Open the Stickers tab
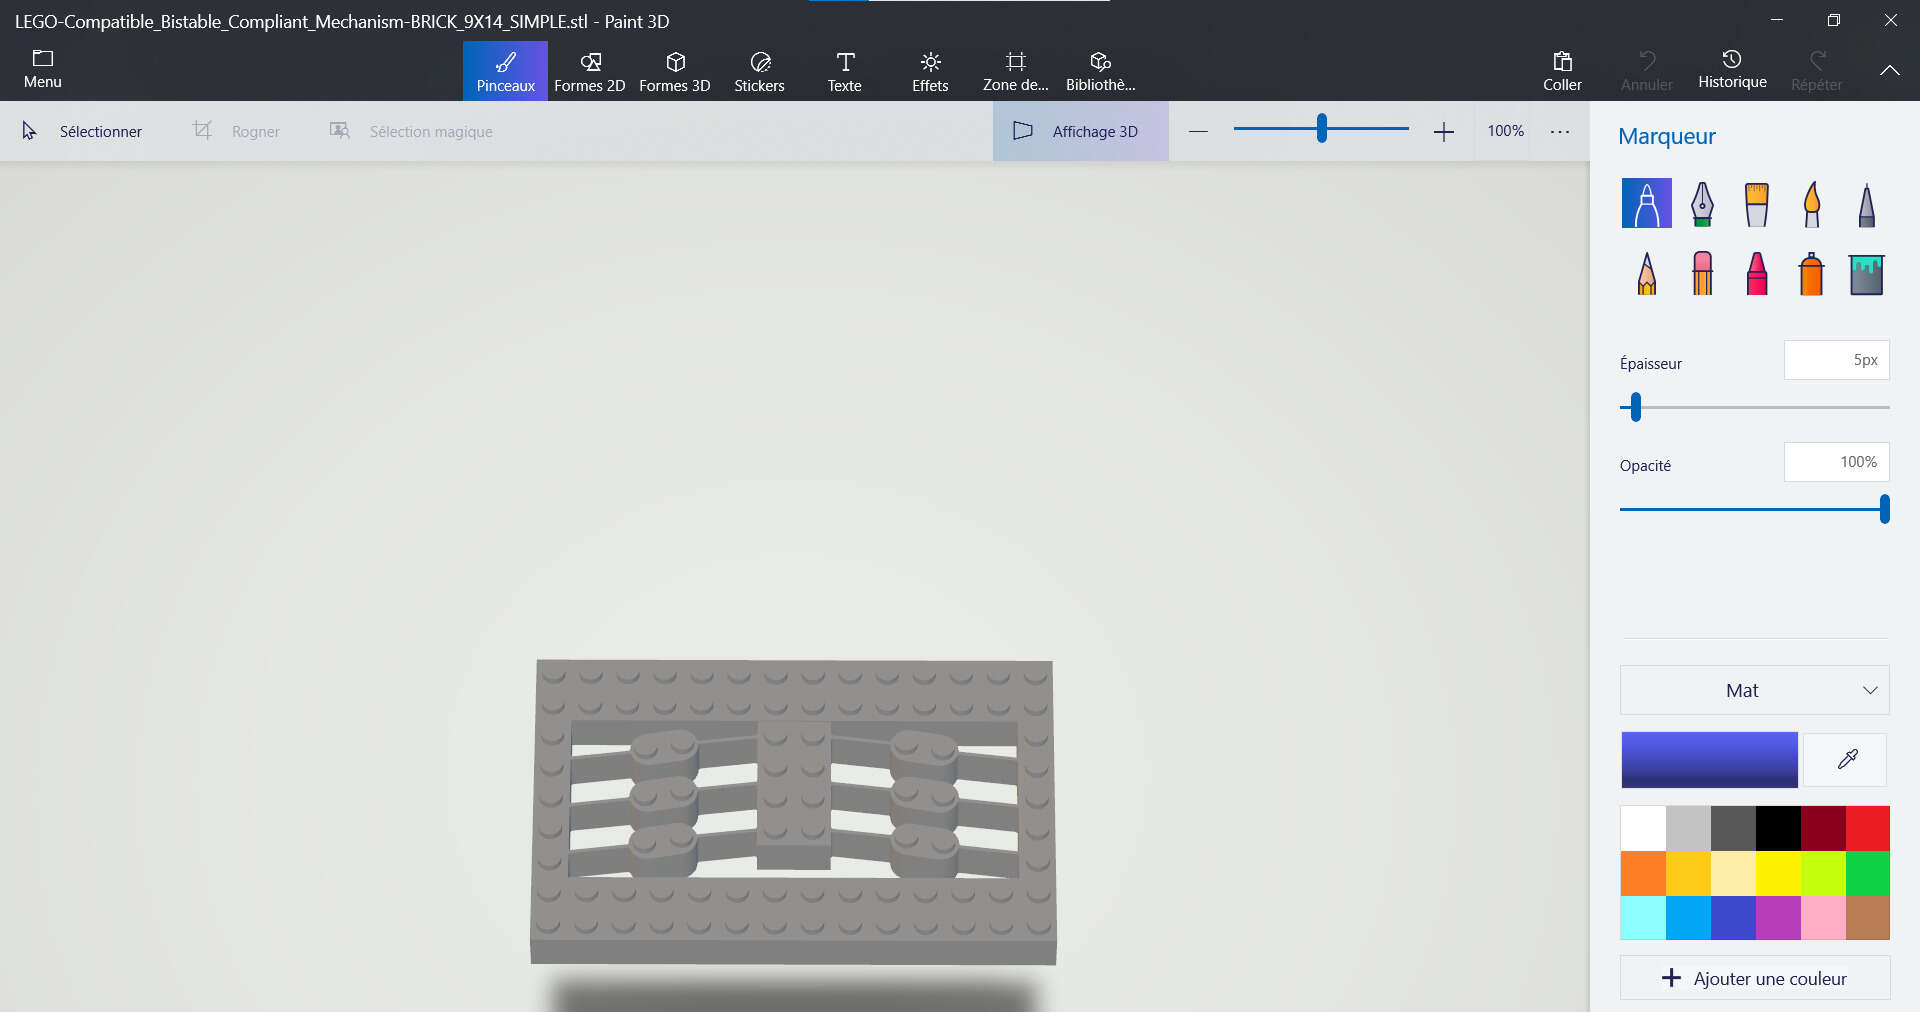 [x=759, y=71]
